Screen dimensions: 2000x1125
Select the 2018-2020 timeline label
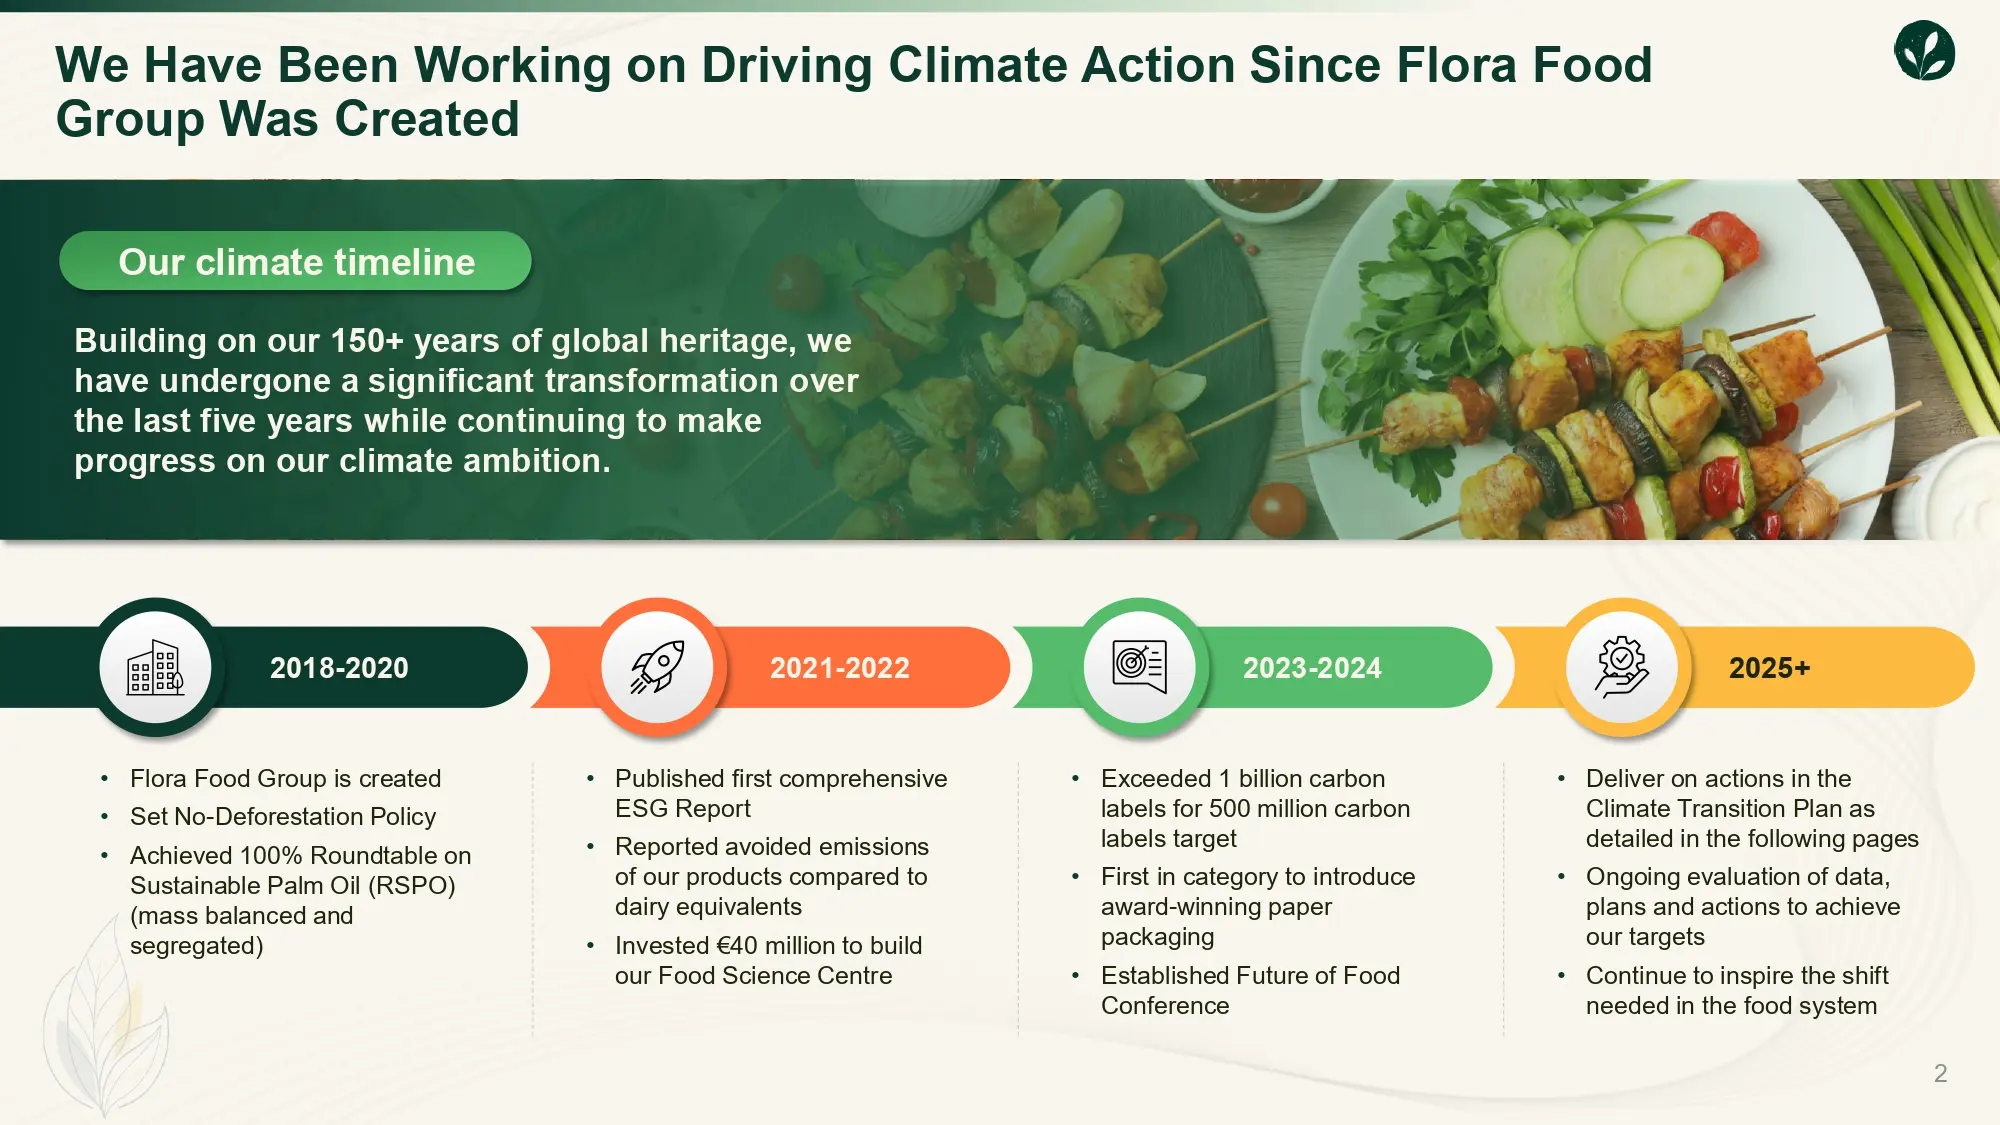point(339,668)
